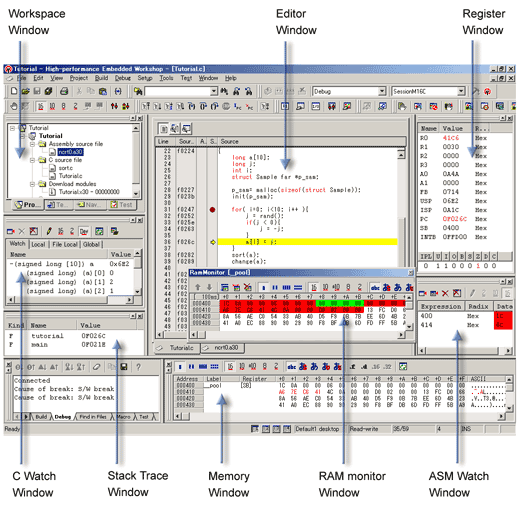This screenshot has height=508, width=520.
Task: Open the Debug configuration dropdown
Action: [382, 91]
